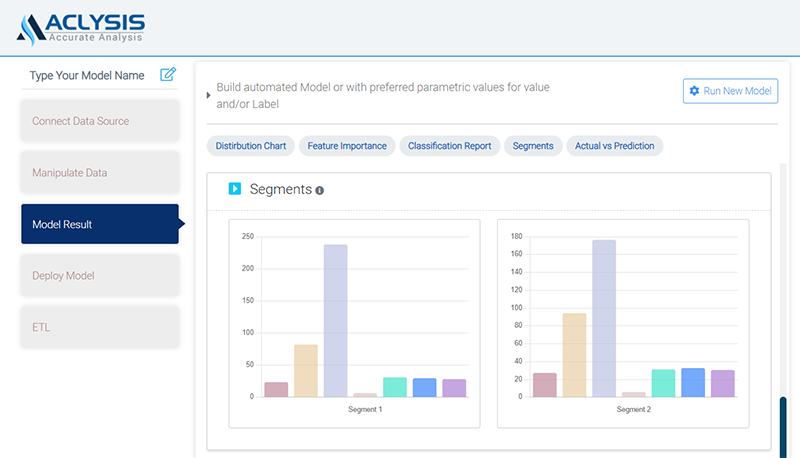800x458 pixels.
Task: Show the Distribution Chart section
Action: (250, 146)
